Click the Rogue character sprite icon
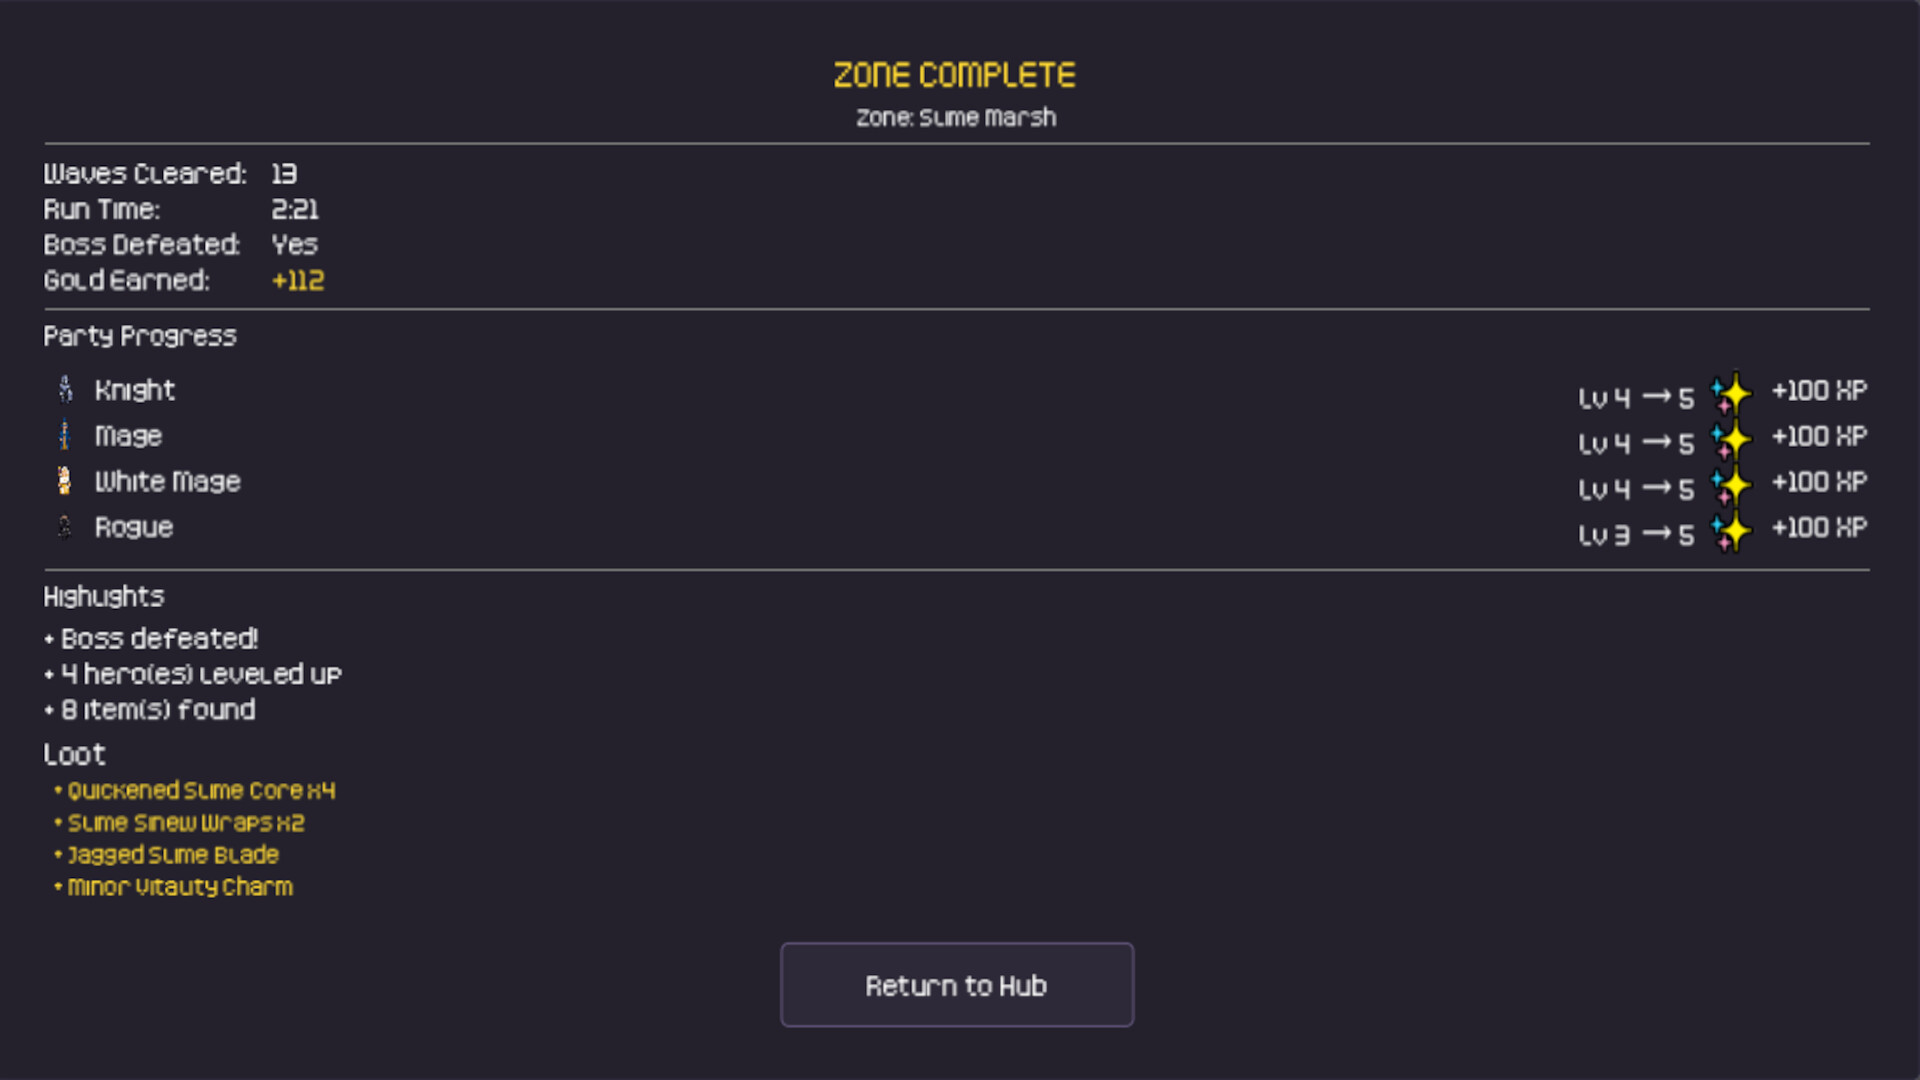The height and width of the screenshot is (1080, 1920). [x=65, y=527]
